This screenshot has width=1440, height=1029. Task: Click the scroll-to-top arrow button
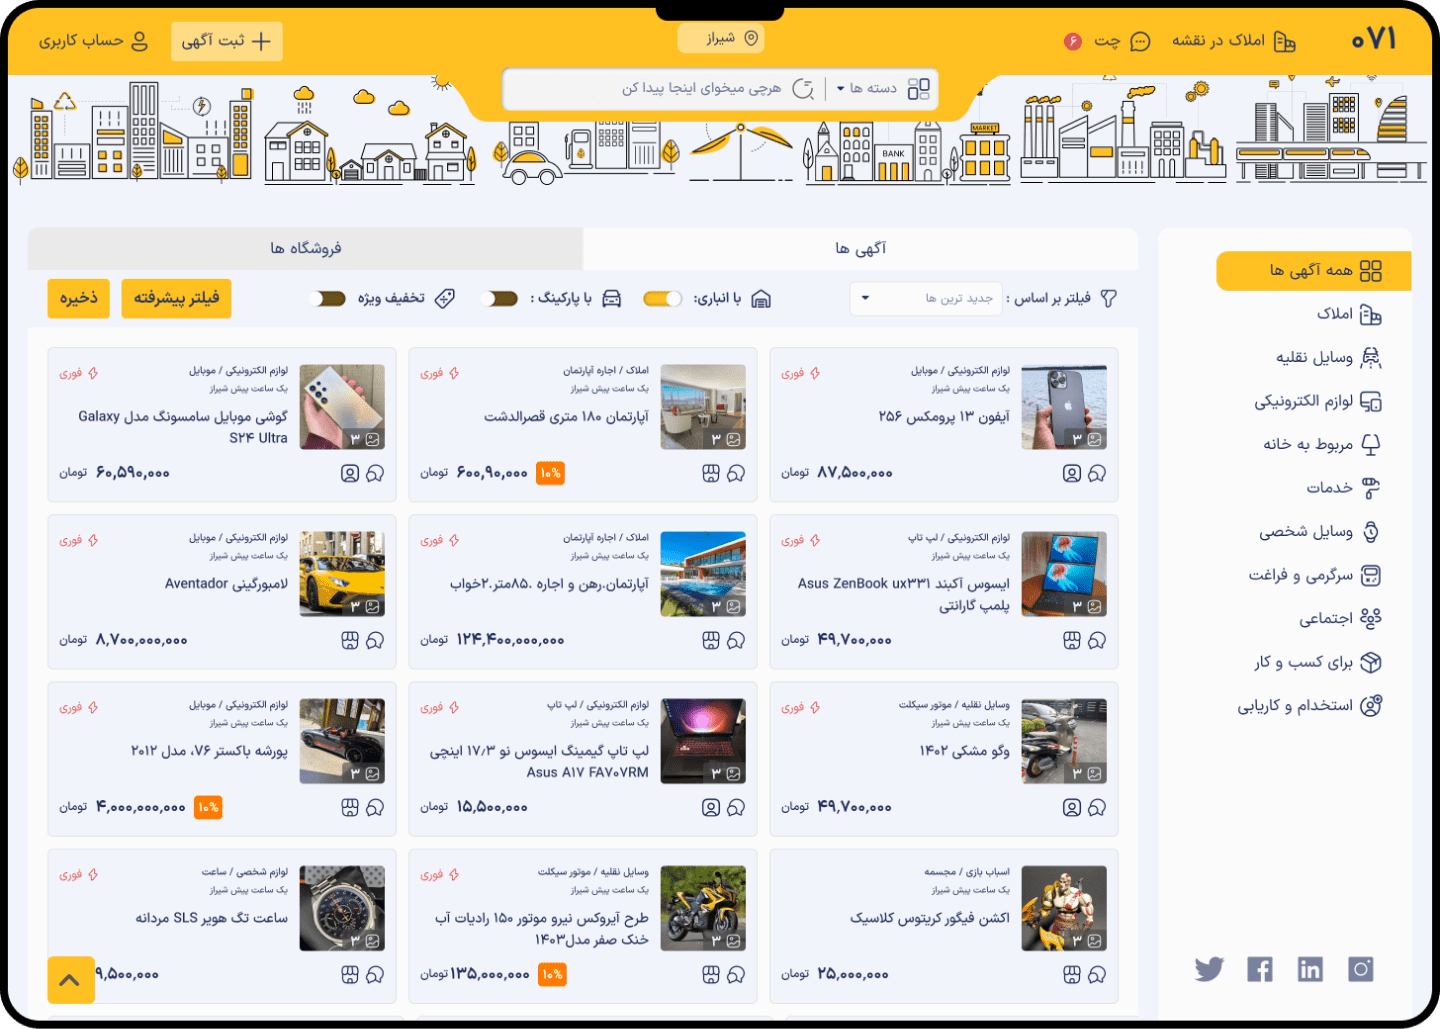pos(71,980)
